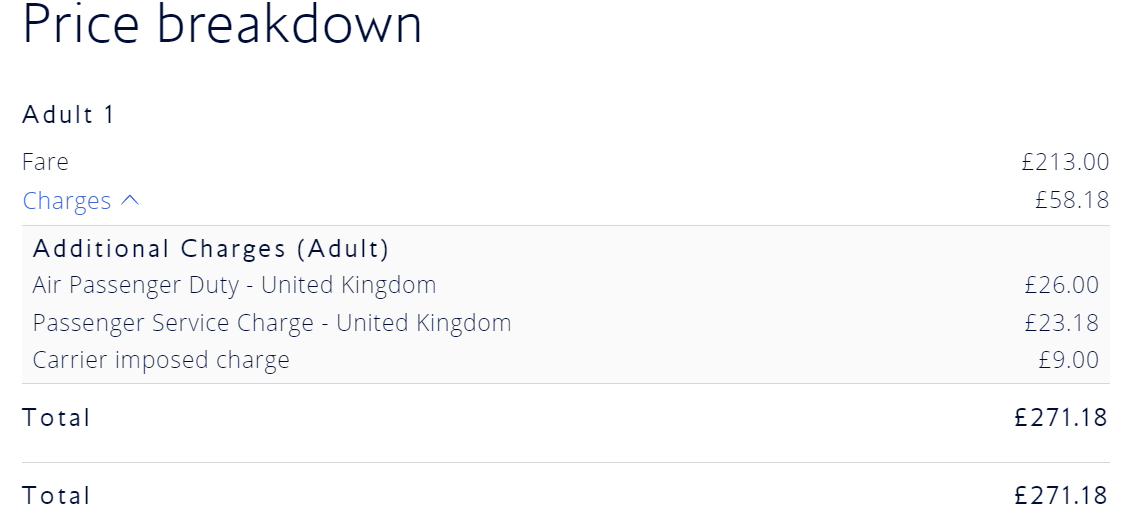
Task: Click the £58.18 charges amount
Action: tap(1072, 201)
